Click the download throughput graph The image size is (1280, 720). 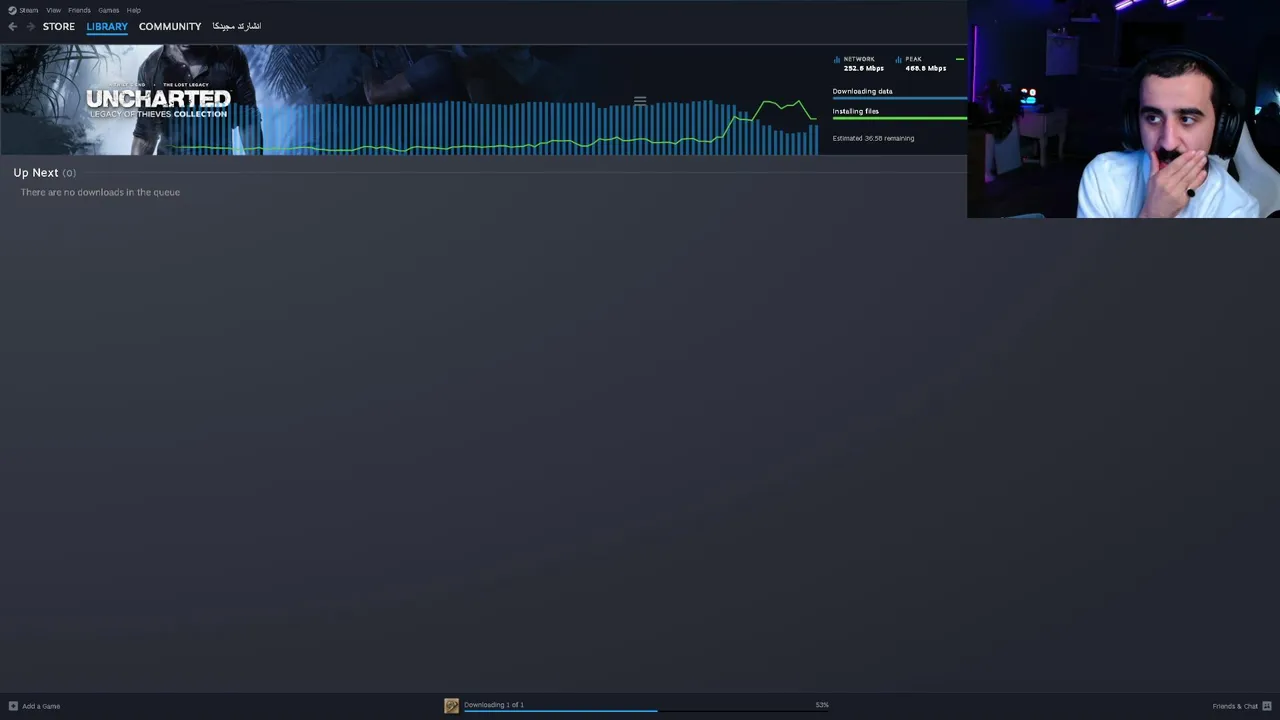495,127
